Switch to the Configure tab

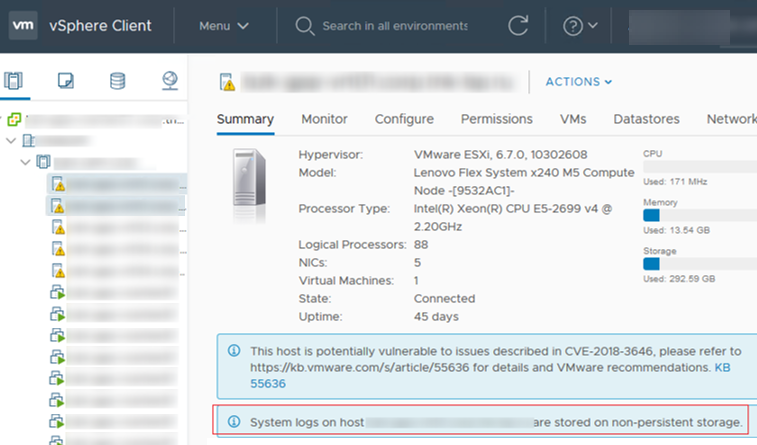click(404, 119)
